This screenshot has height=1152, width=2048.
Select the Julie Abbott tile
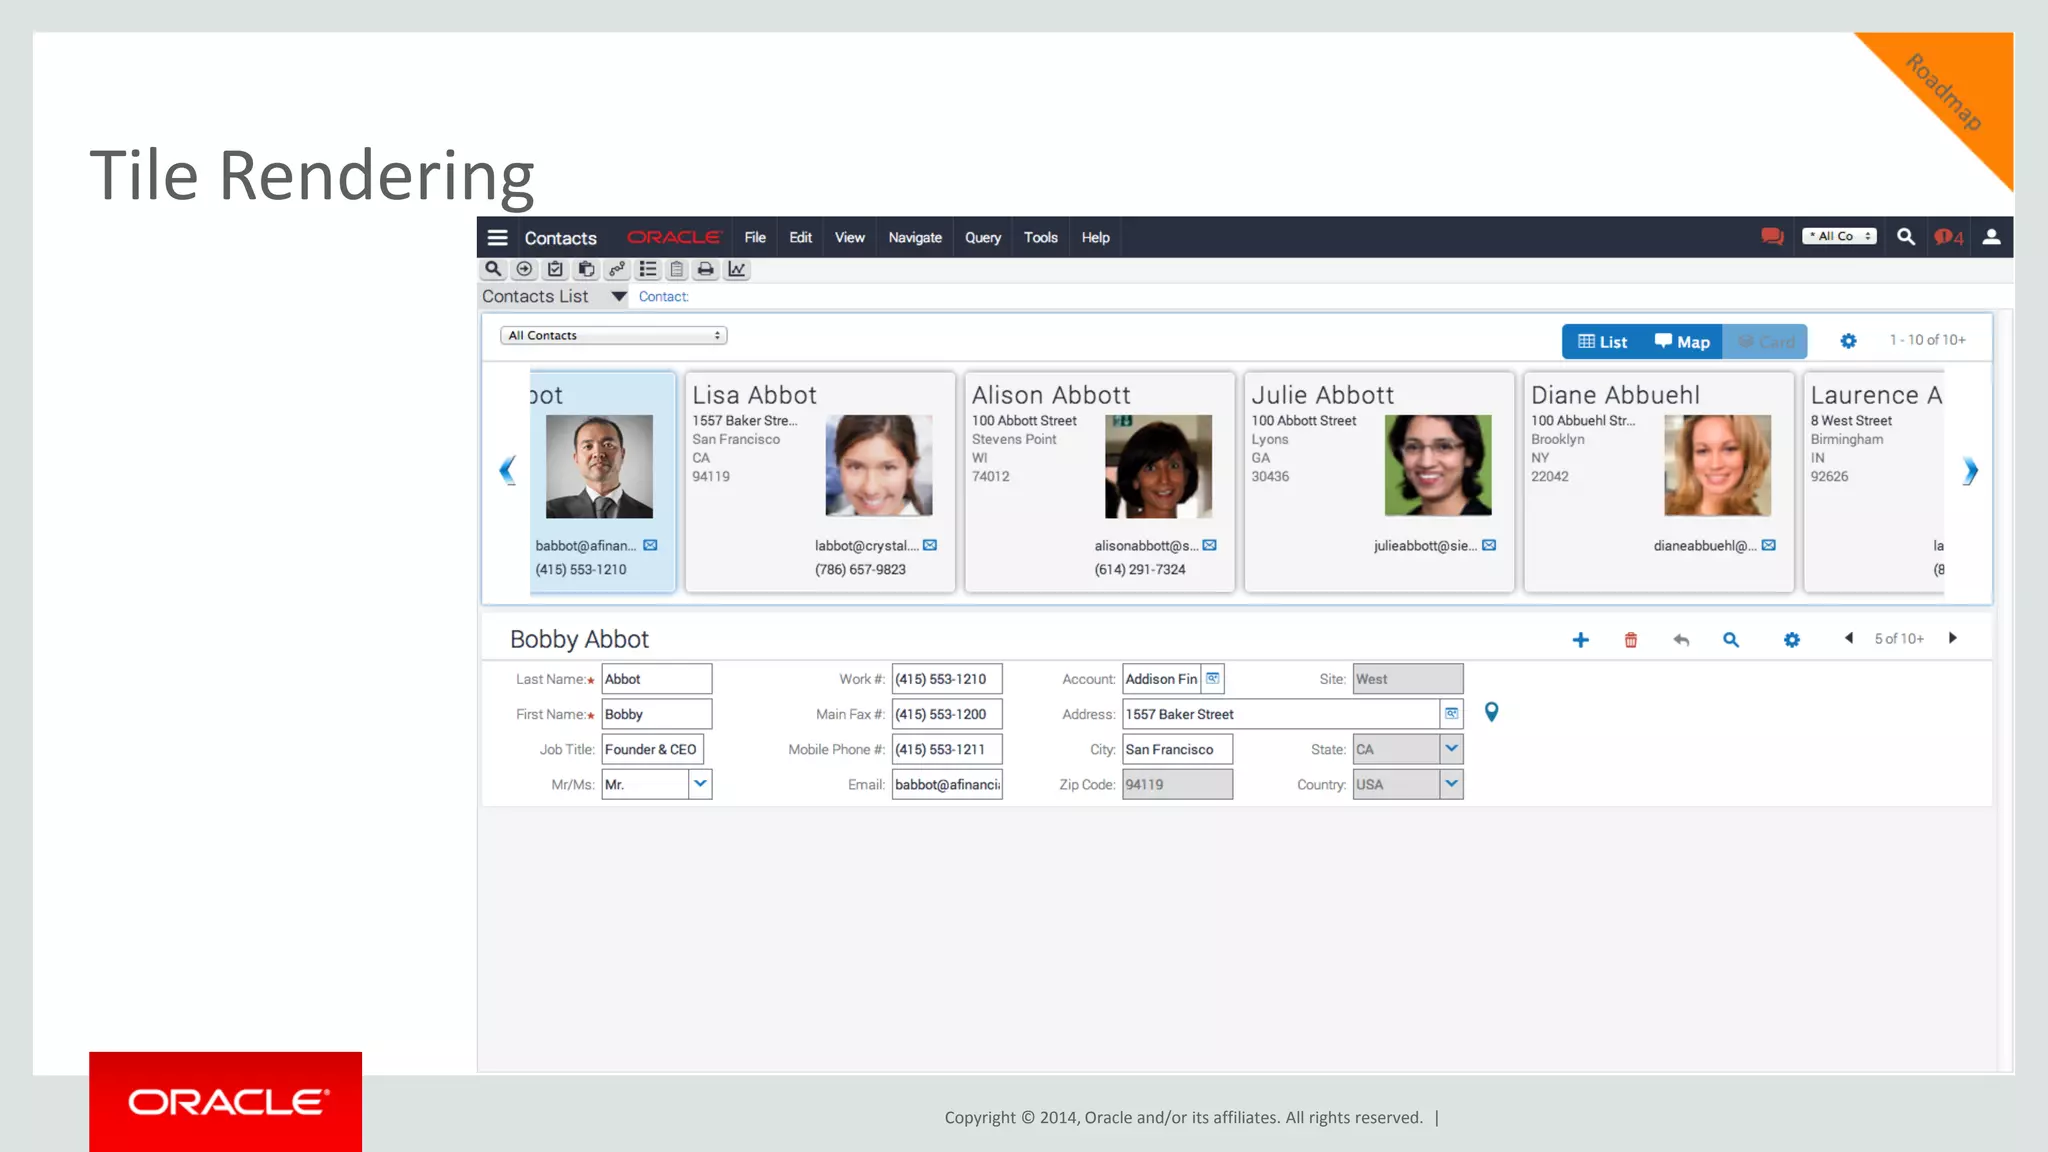tap(1379, 482)
